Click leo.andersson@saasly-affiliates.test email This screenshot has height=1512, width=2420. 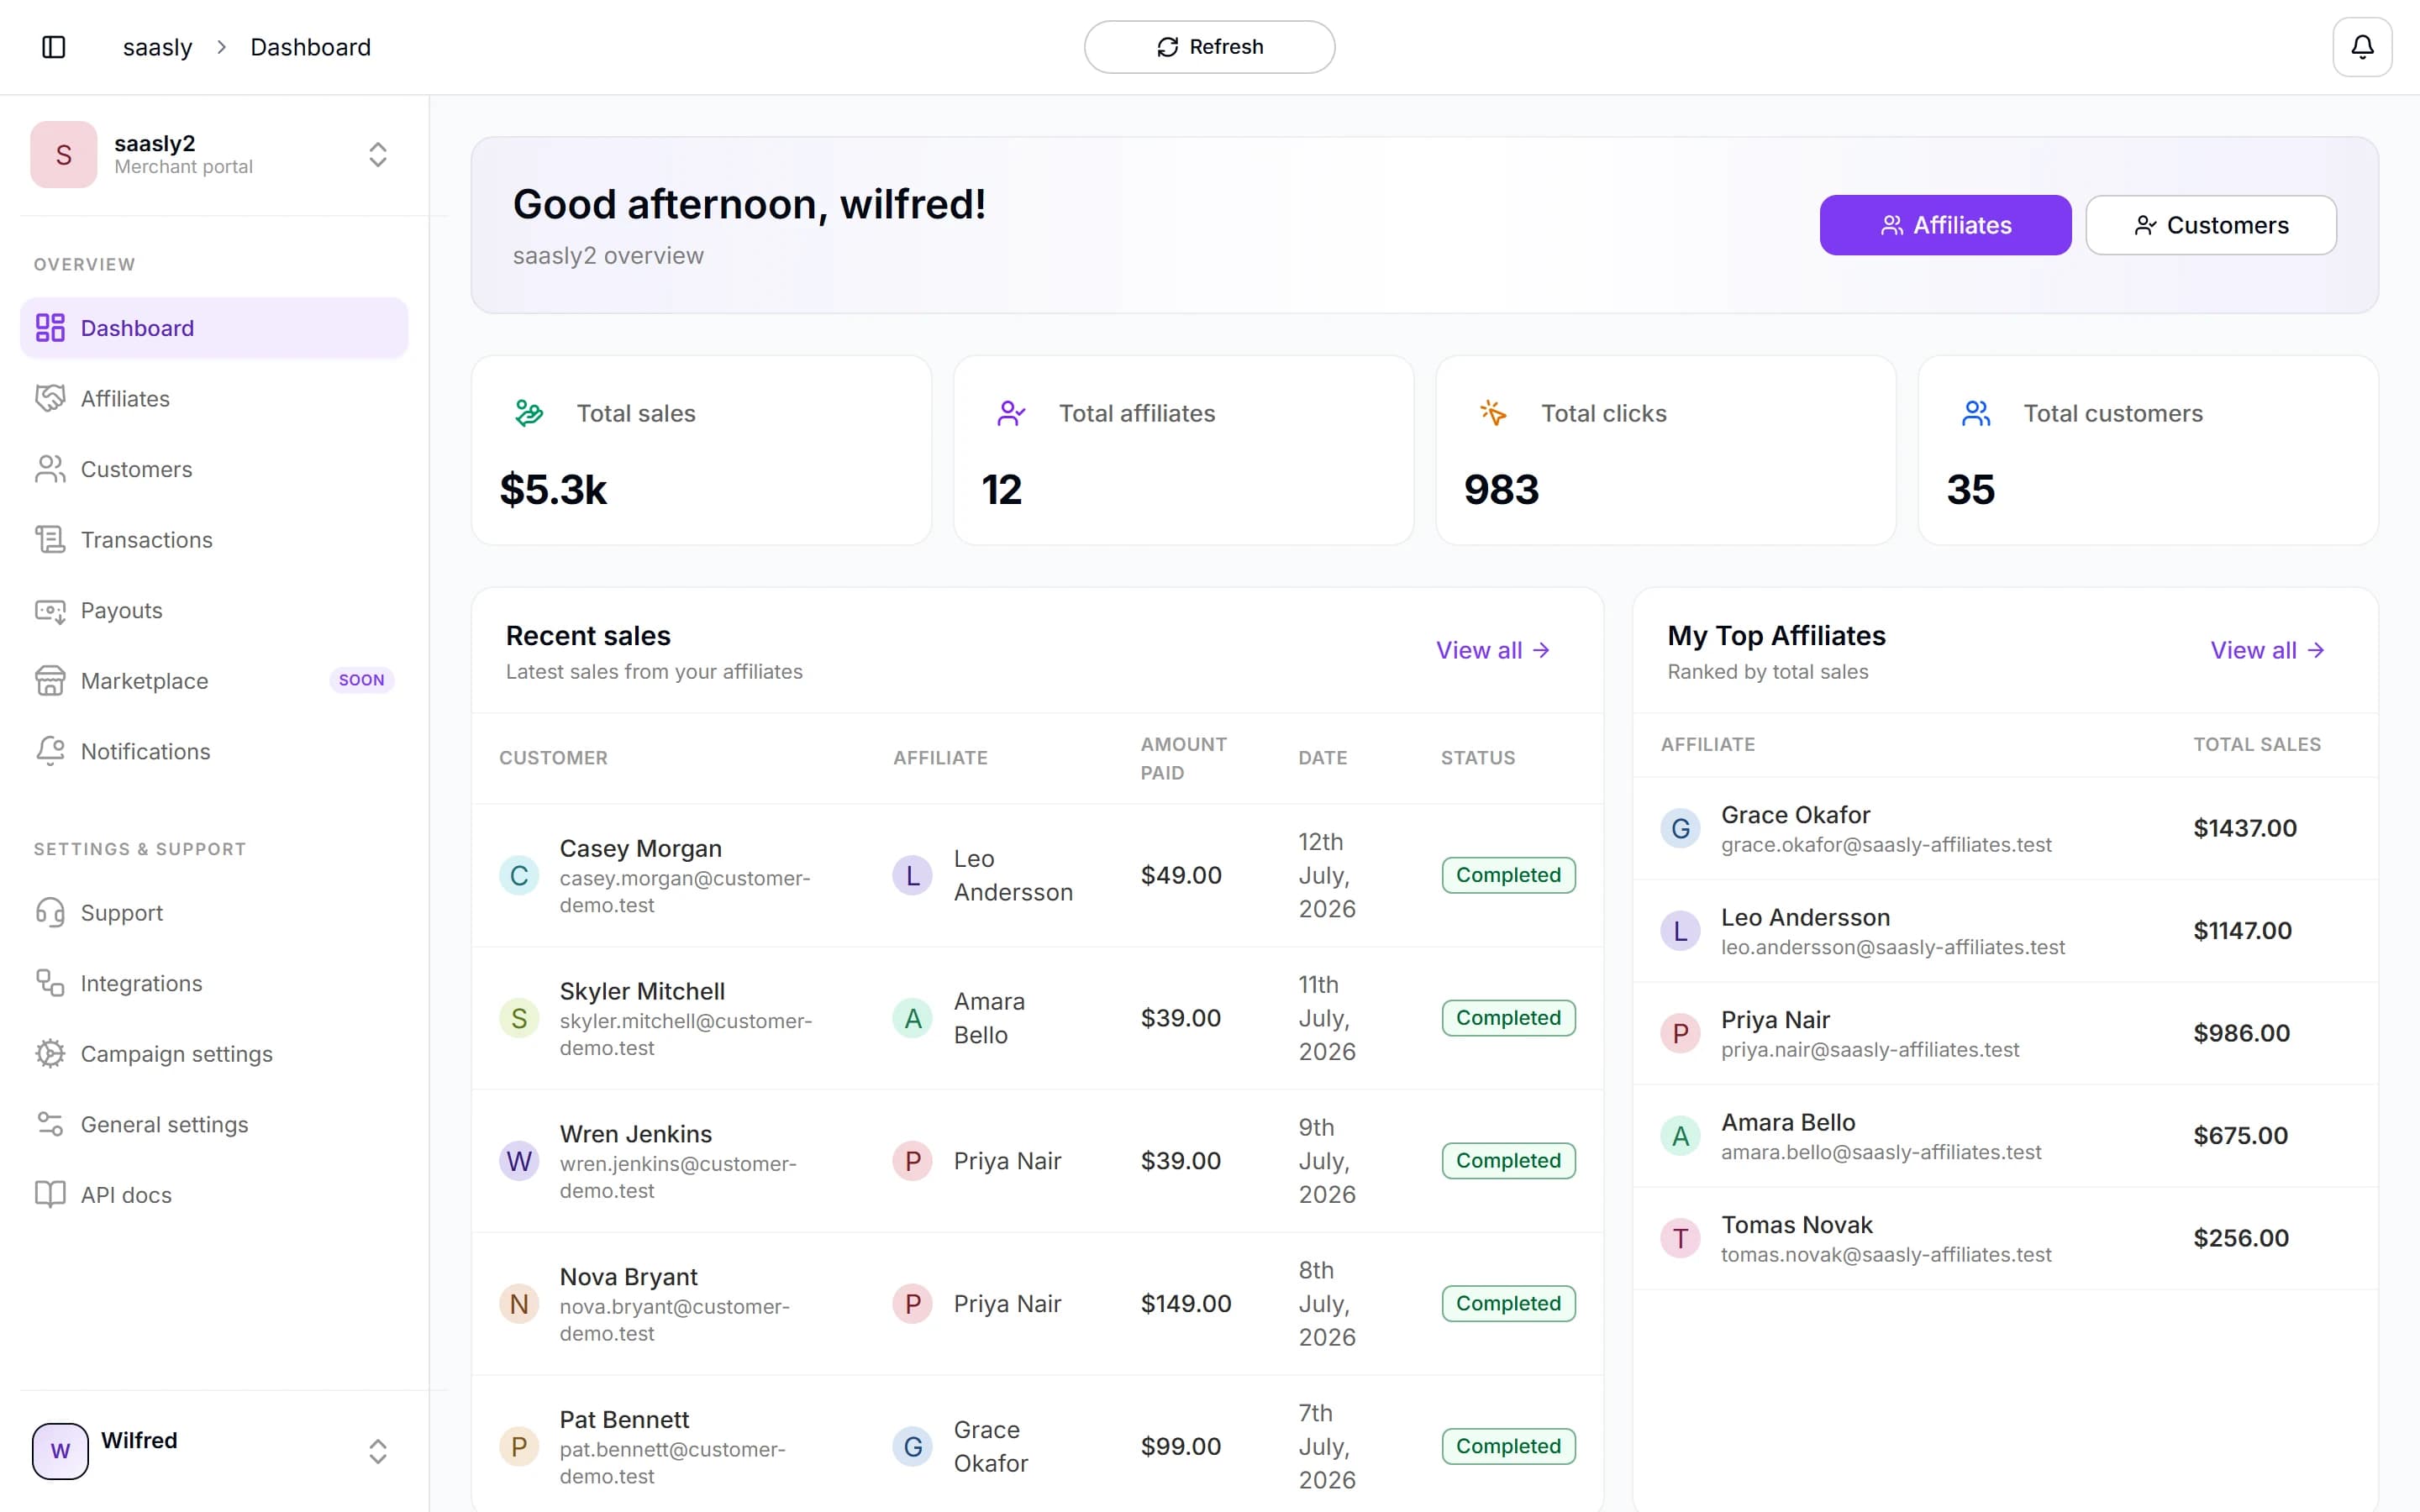coord(1892,947)
